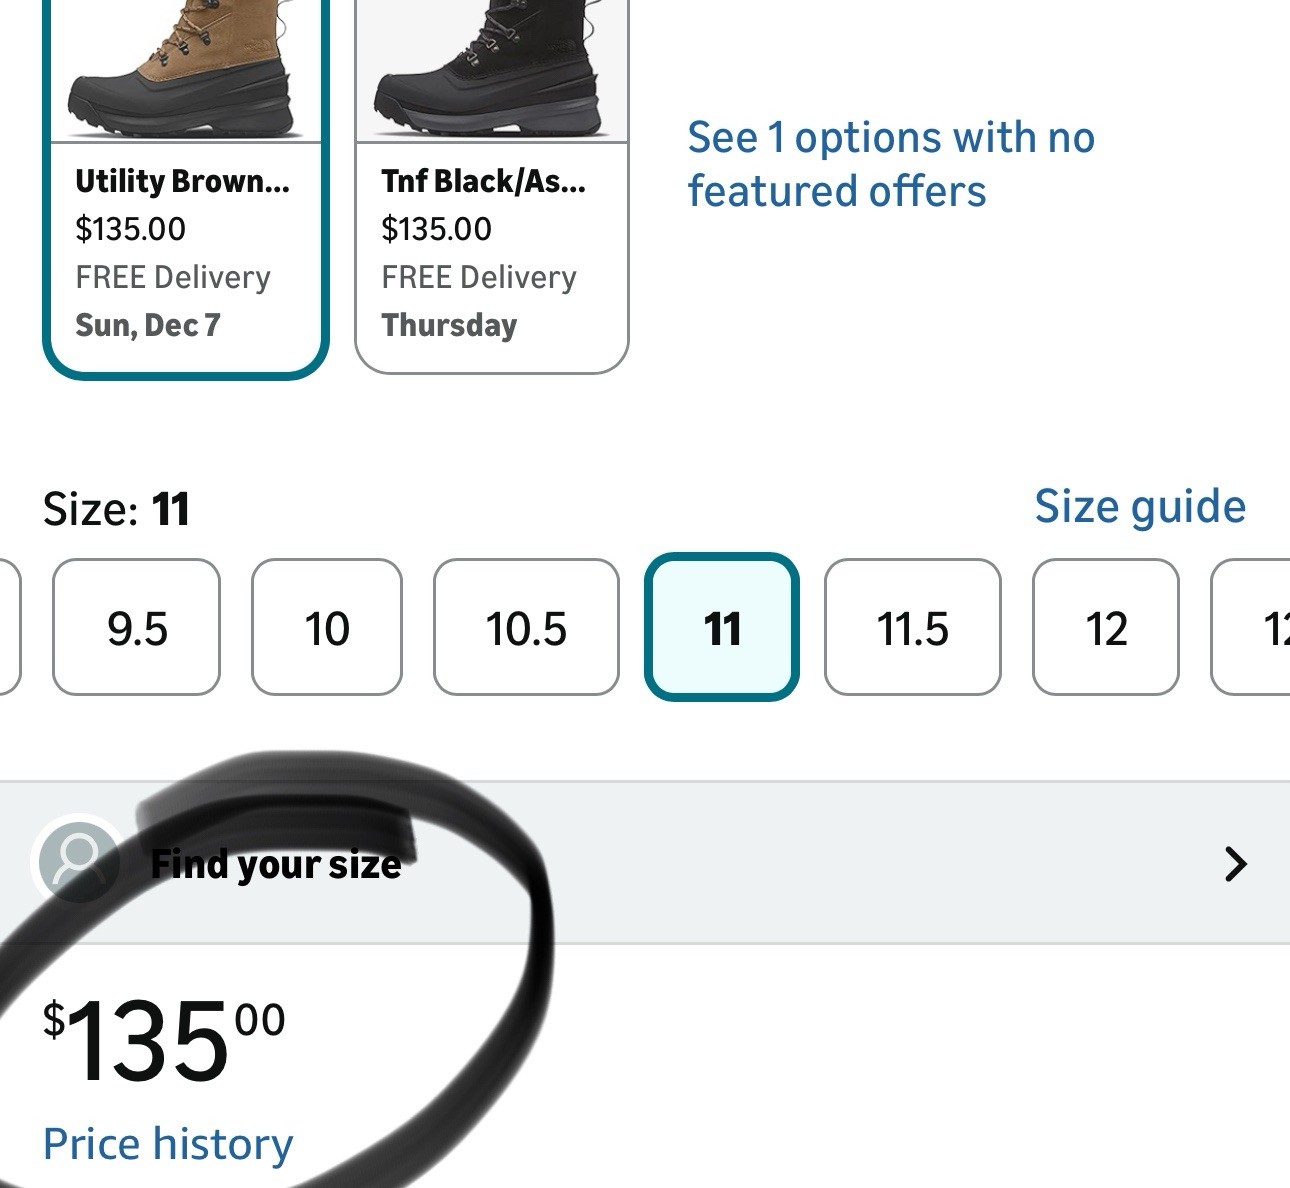Open the Find your size chevron arrow
Viewport: 1290px width, 1188px height.
1235,863
